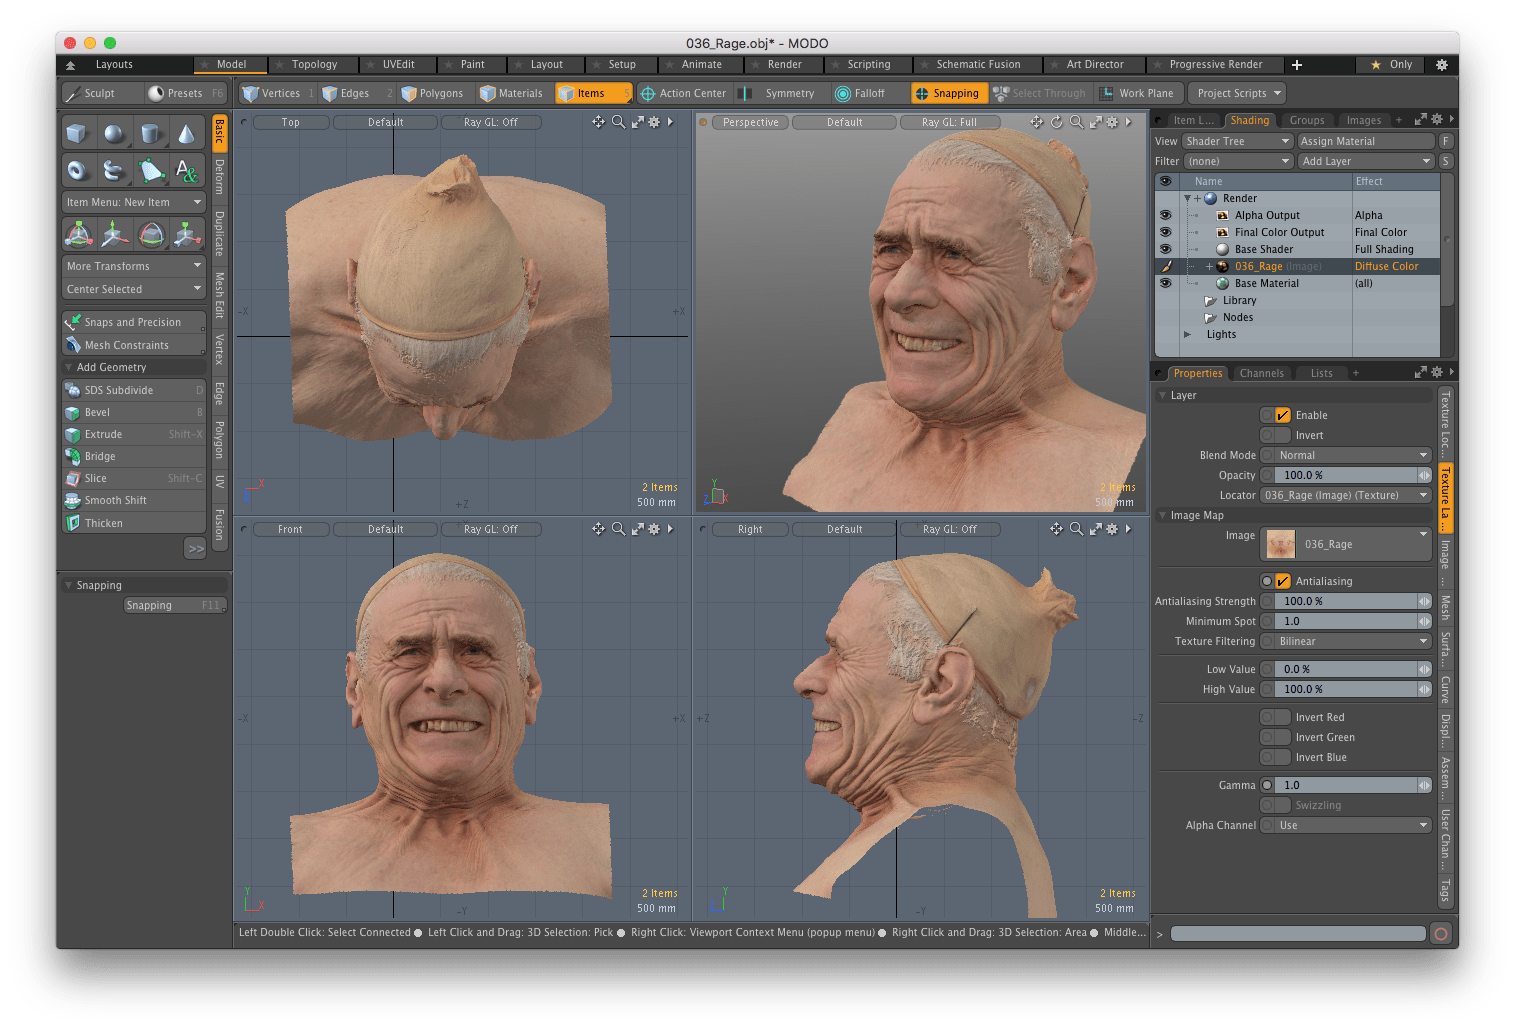The image size is (1515, 1029).
Task: Pick the Cone primitive tool
Action: pyautogui.click(x=186, y=133)
